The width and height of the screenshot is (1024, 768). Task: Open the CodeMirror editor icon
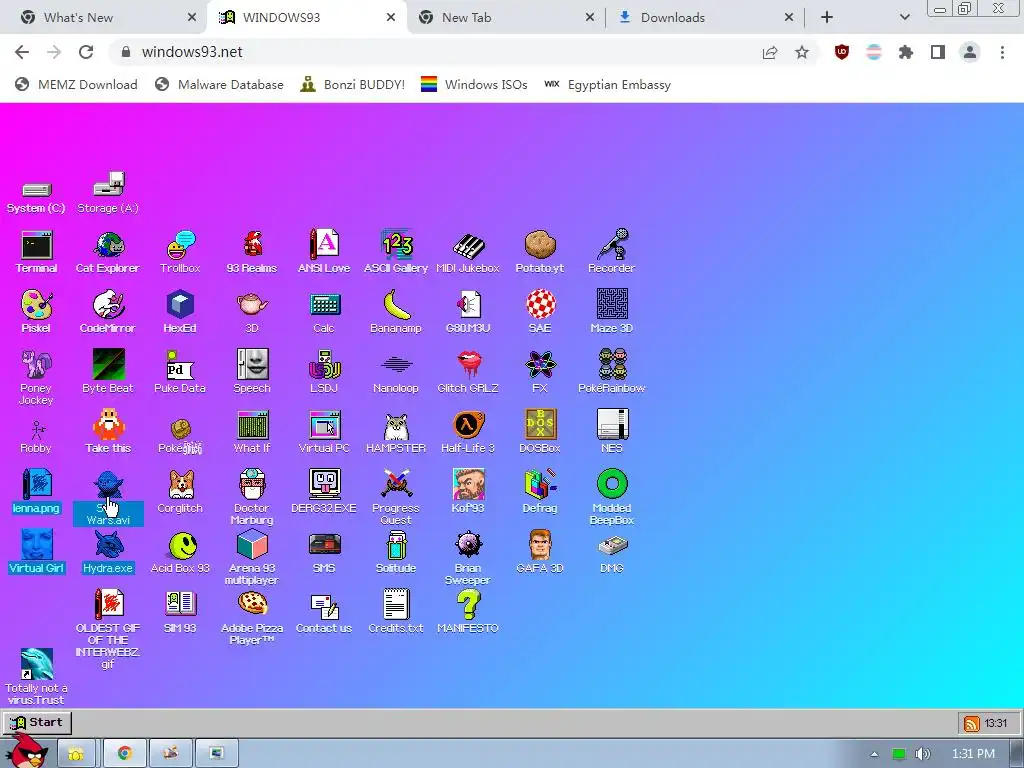pos(108,312)
